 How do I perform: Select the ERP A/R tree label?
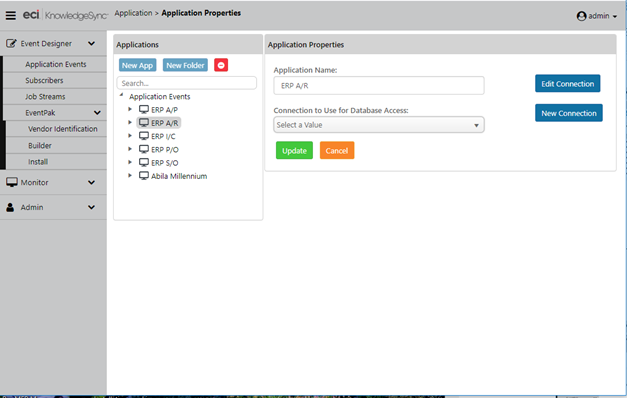click(x=164, y=123)
